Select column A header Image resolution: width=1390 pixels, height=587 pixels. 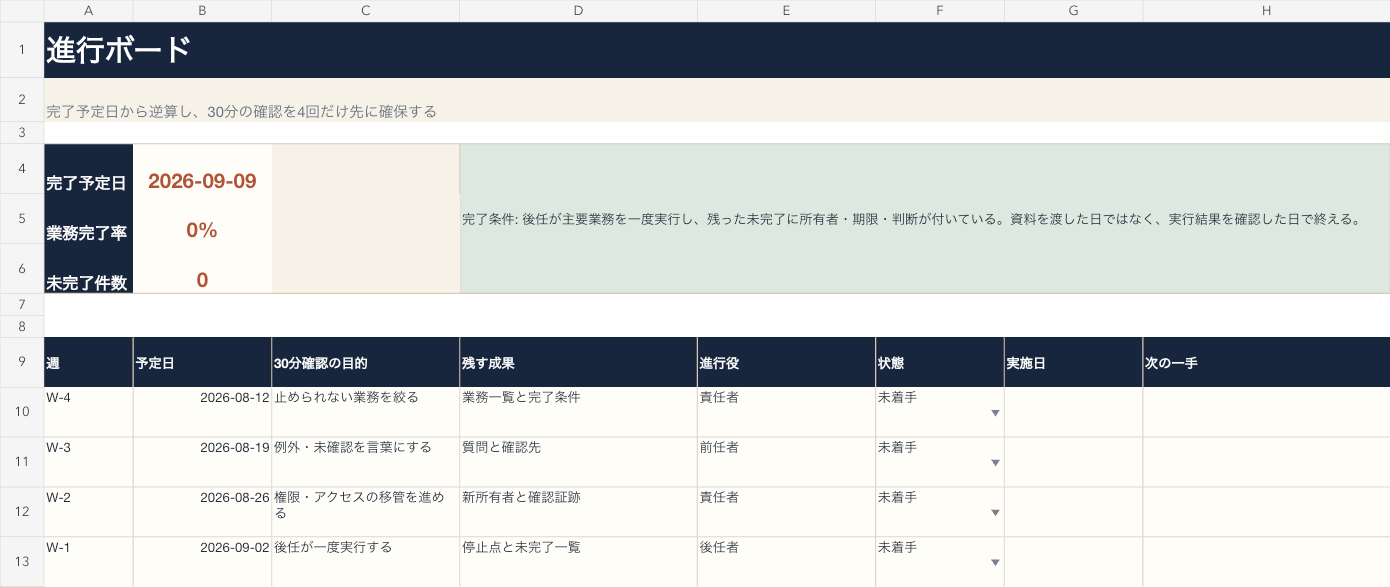click(88, 10)
